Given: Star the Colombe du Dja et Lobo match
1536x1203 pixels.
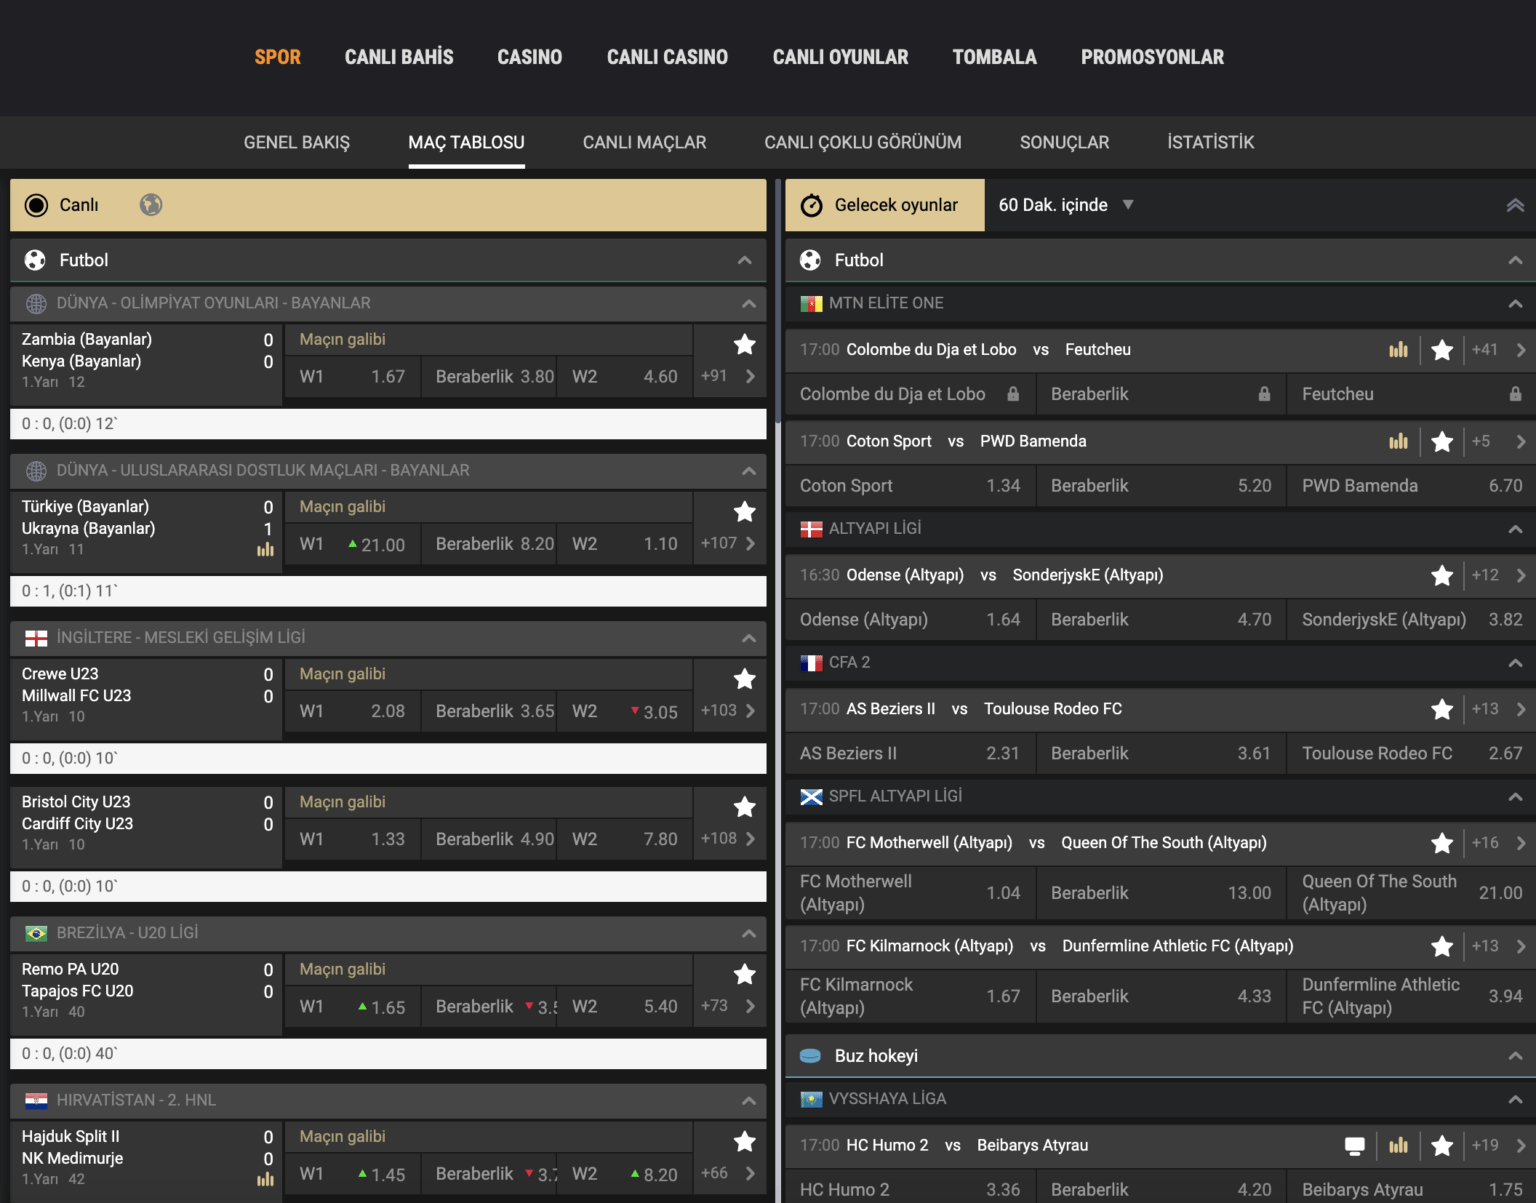Looking at the screenshot, I should click(1442, 350).
